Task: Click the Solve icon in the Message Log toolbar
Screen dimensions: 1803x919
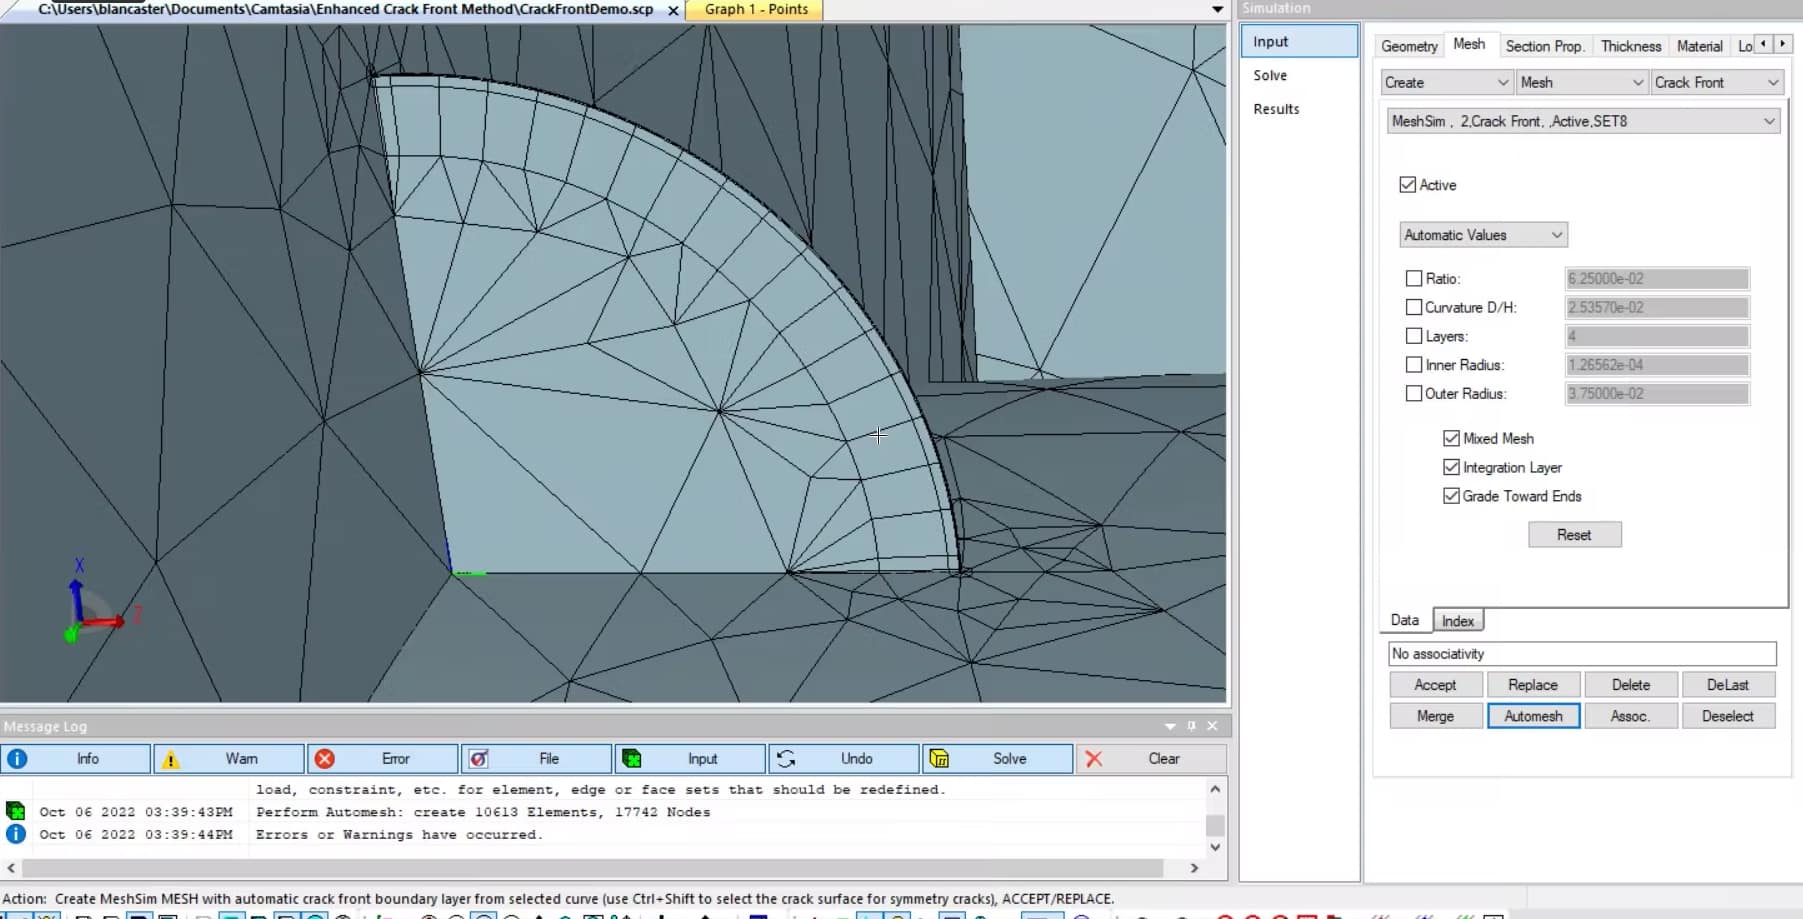Action: pos(941,759)
